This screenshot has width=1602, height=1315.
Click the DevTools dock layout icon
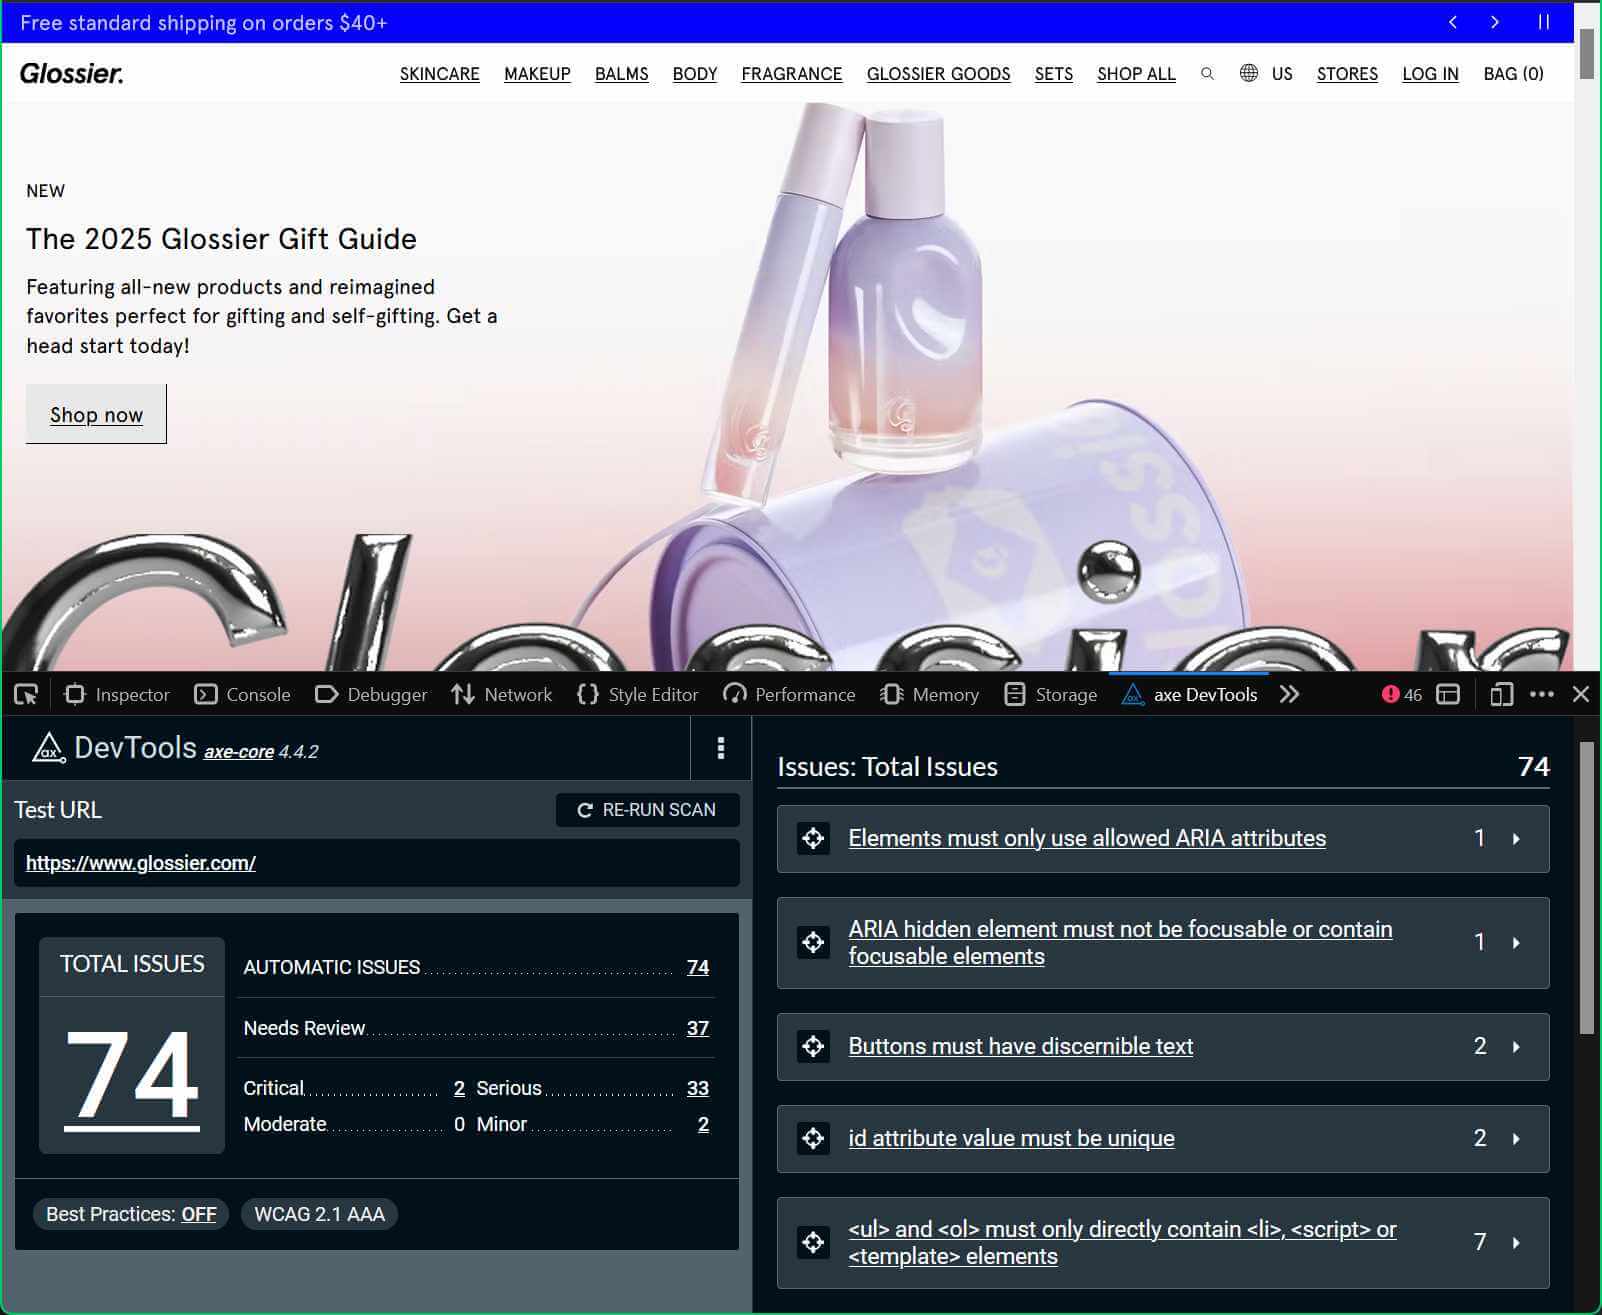click(1448, 694)
